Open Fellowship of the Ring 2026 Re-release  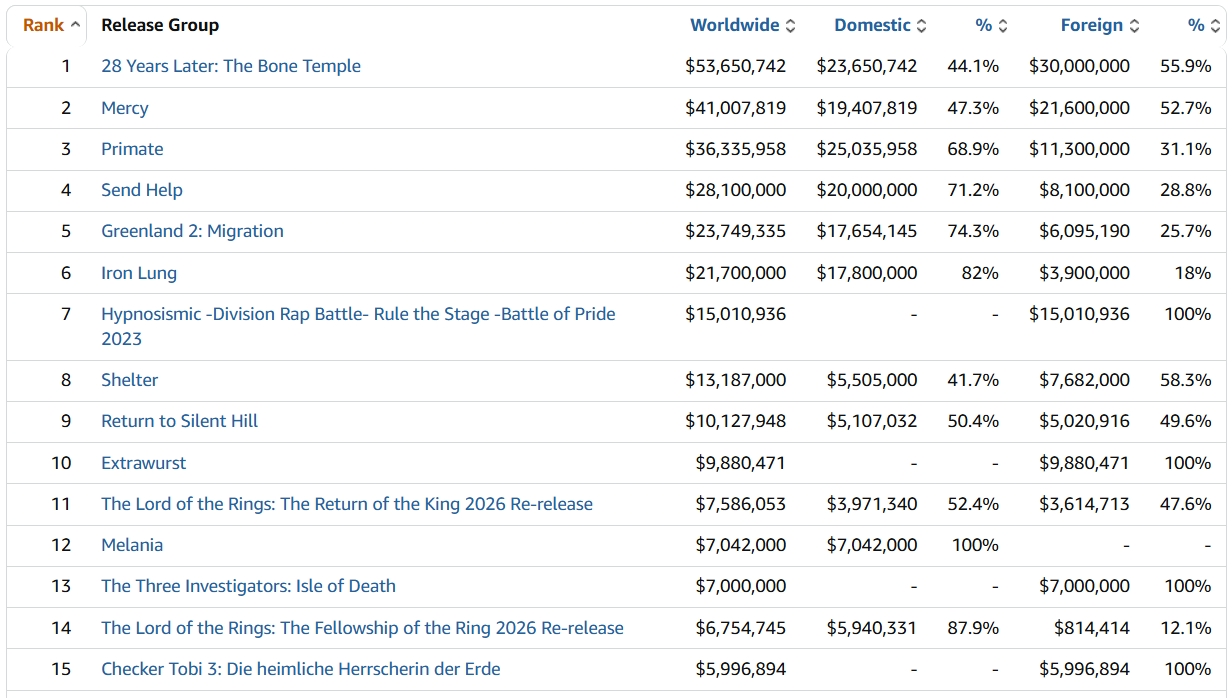tap(362, 628)
